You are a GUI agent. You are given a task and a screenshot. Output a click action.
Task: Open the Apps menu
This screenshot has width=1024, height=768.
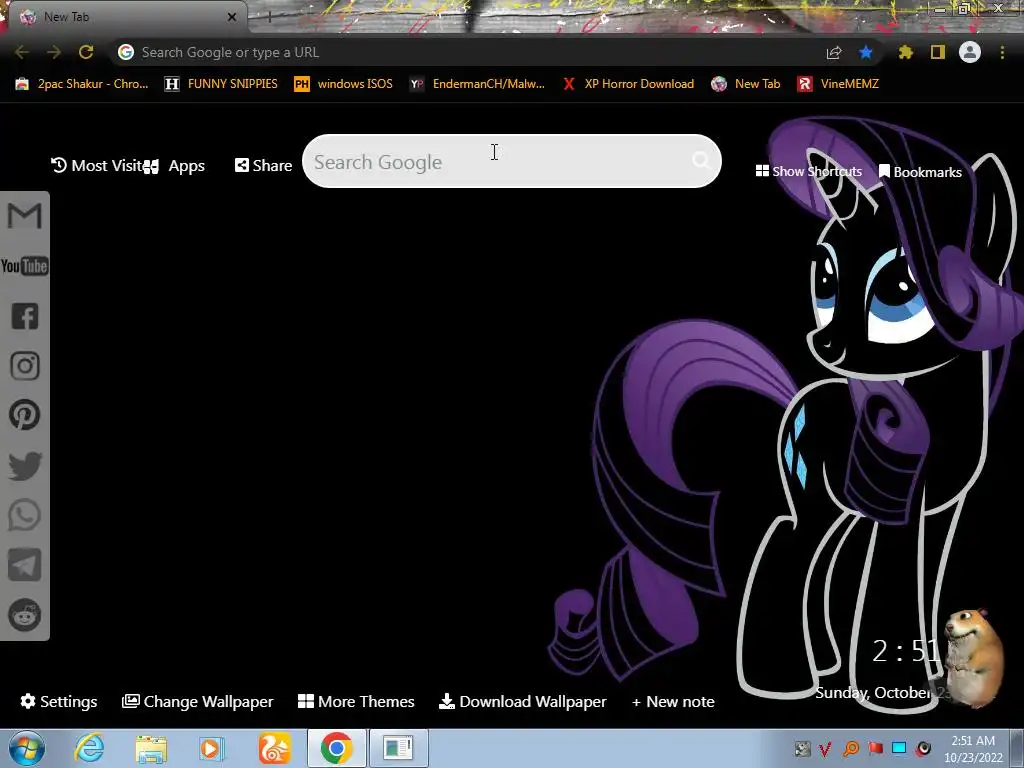click(174, 166)
